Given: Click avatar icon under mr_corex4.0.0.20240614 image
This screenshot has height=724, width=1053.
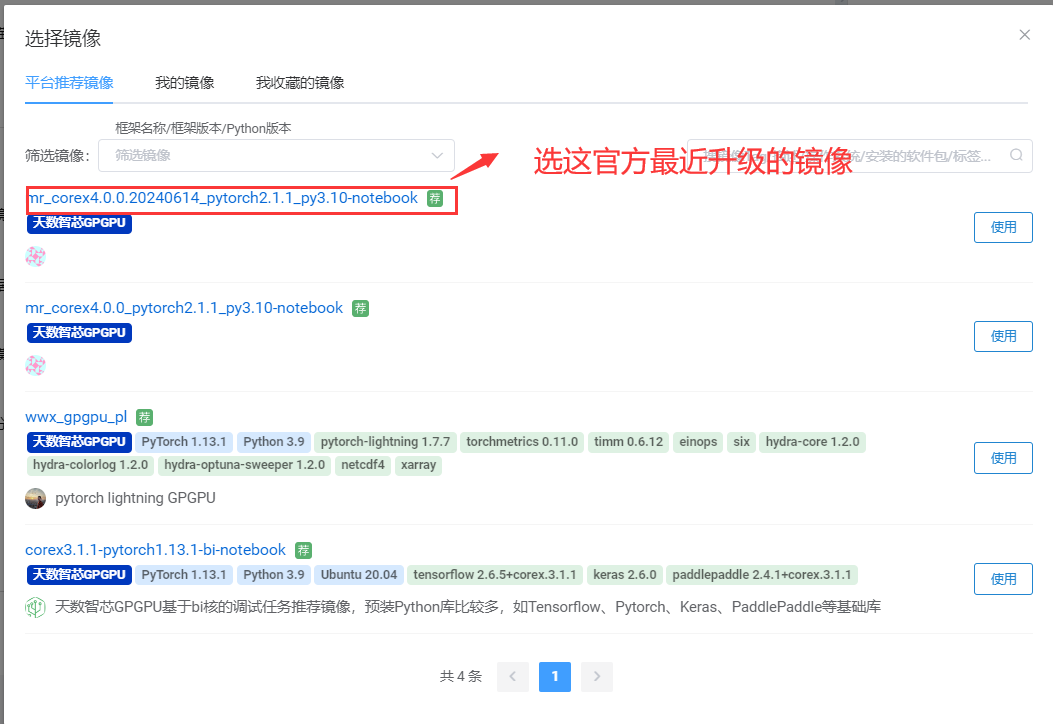Looking at the screenshot, I should click(36, 256).
